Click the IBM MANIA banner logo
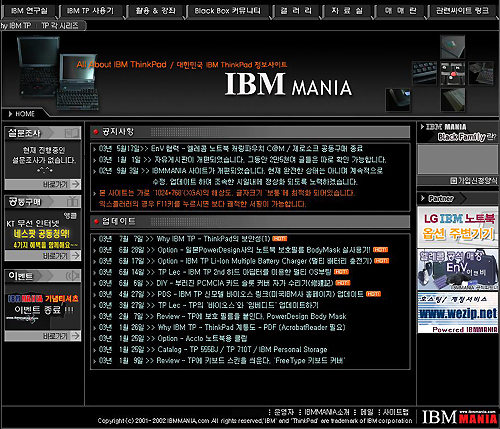This screenshot has height=429, width=500. (x=288, y=84)
